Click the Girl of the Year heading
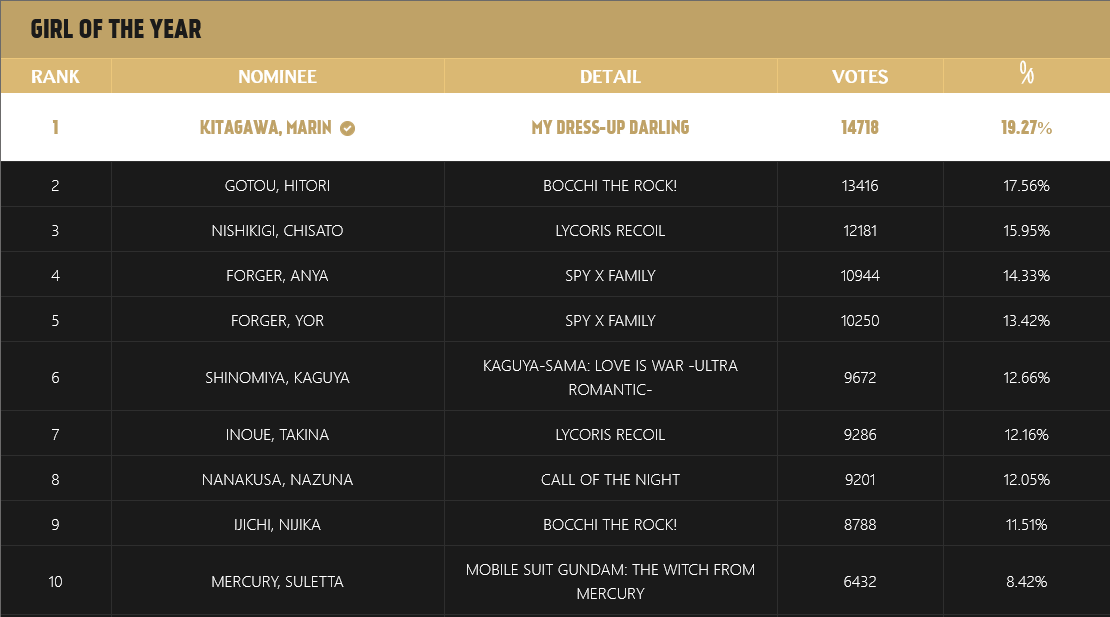This screenshot has width=1110, height=617. 116,29
